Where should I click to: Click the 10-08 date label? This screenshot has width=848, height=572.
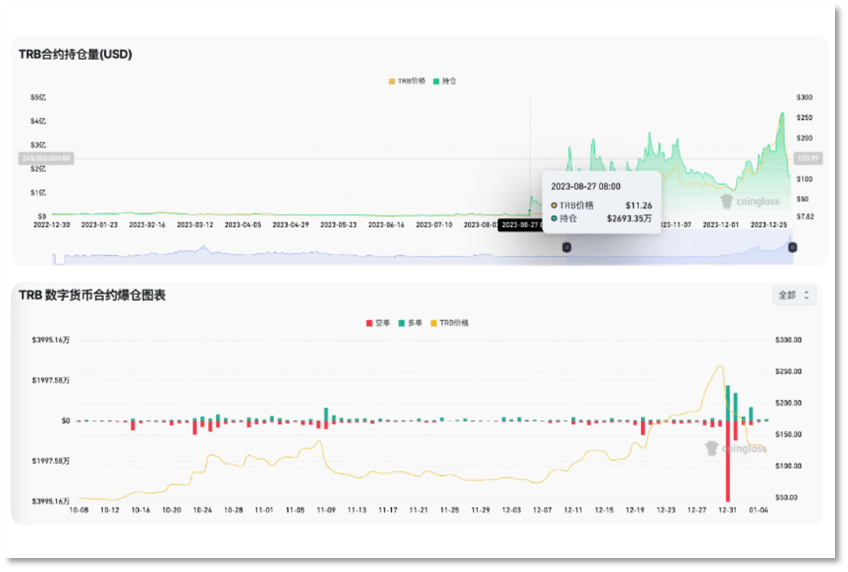pyautogui.click(x=79, y=510)
